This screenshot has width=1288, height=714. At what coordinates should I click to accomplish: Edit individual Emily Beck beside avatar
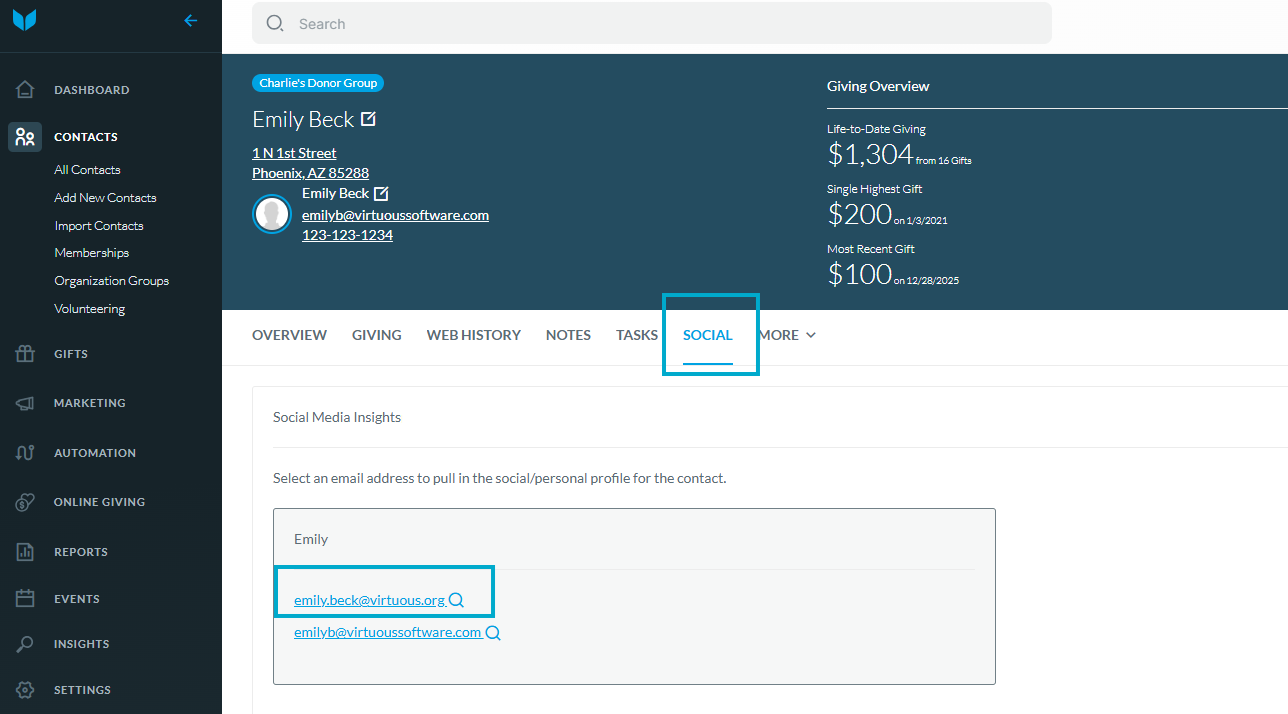click(380, 193)
